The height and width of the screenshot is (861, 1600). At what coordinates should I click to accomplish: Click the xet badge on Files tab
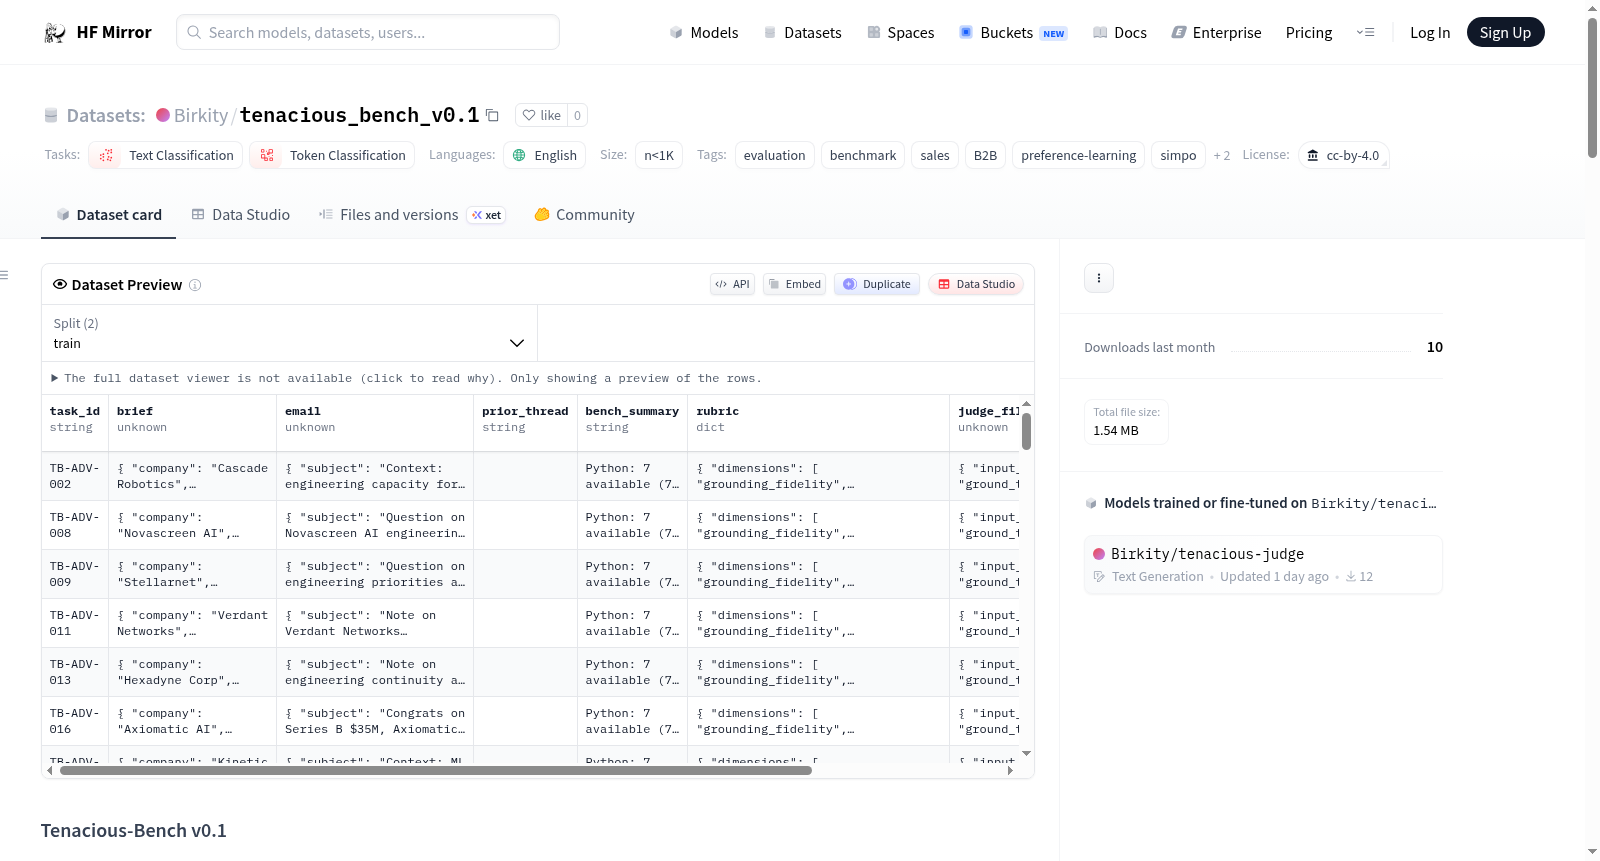[x=487, y=215]
